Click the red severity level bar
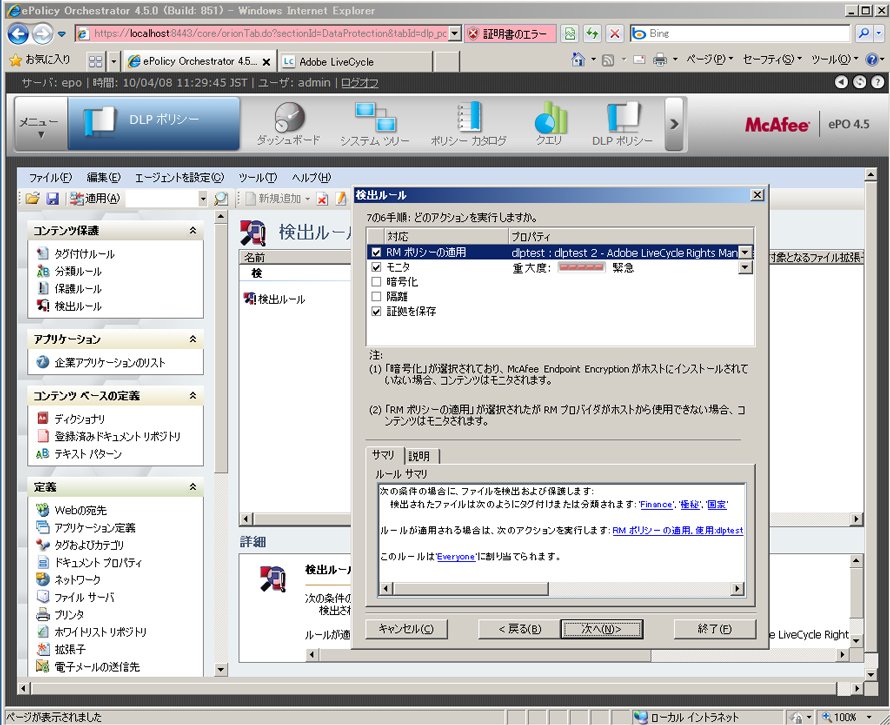Screen dimensions: 890x725 click(x=581, y=267)
